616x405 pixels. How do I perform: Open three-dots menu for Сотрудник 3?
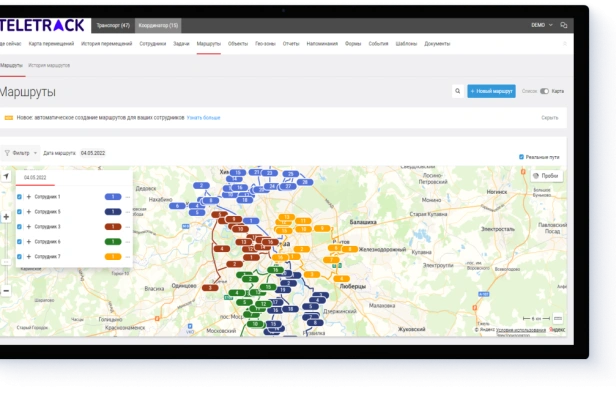click(x=128, y=227)
